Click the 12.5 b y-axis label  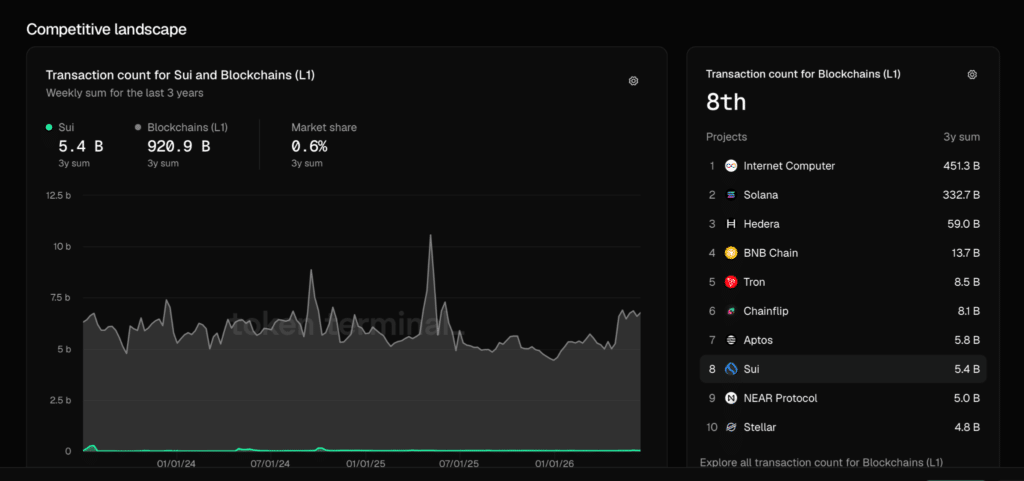point(59,195)
